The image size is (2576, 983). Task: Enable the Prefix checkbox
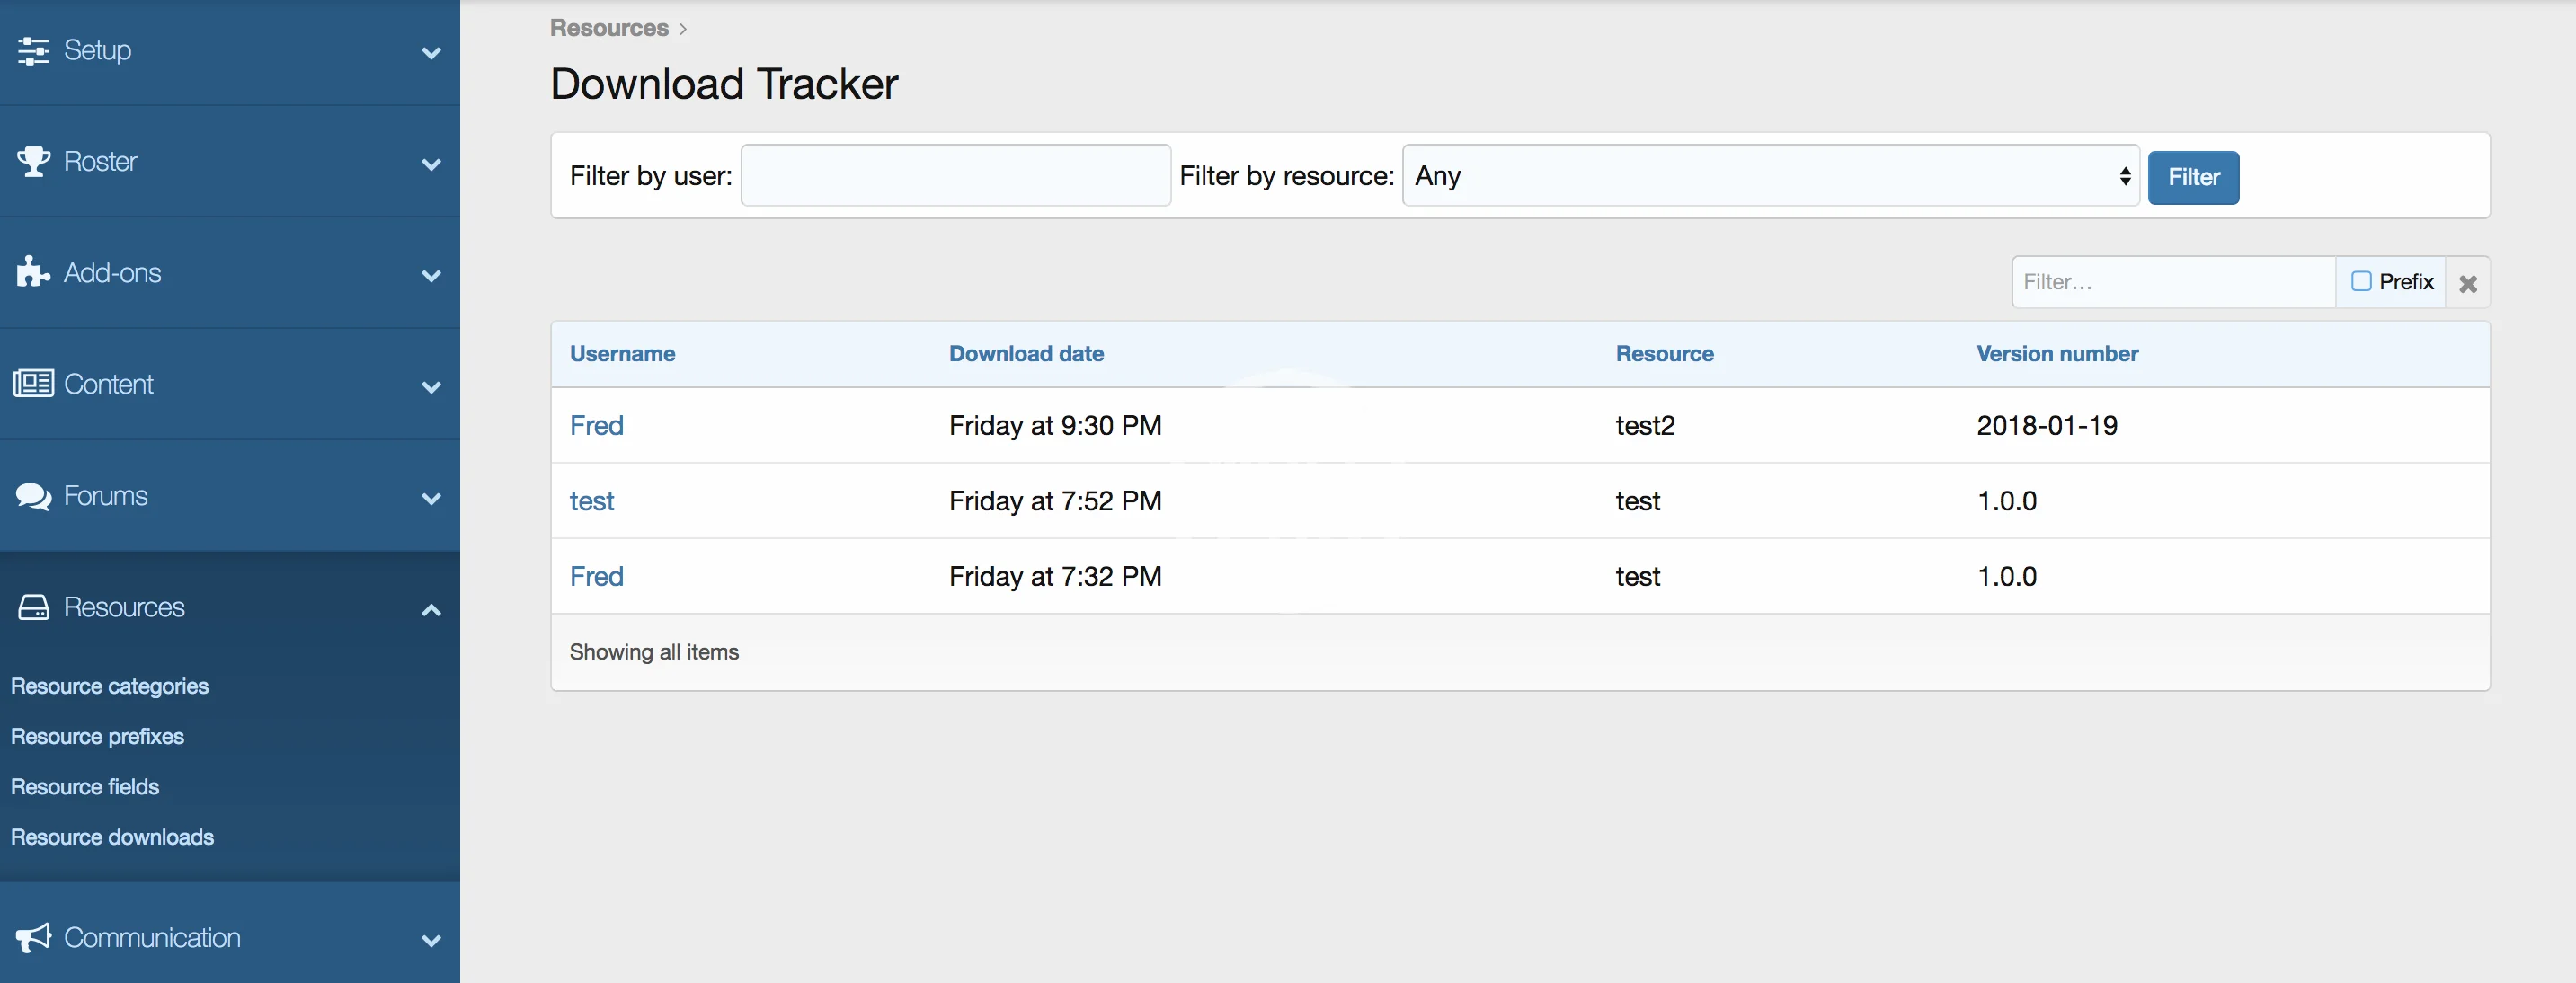(x=2361, y=281)
